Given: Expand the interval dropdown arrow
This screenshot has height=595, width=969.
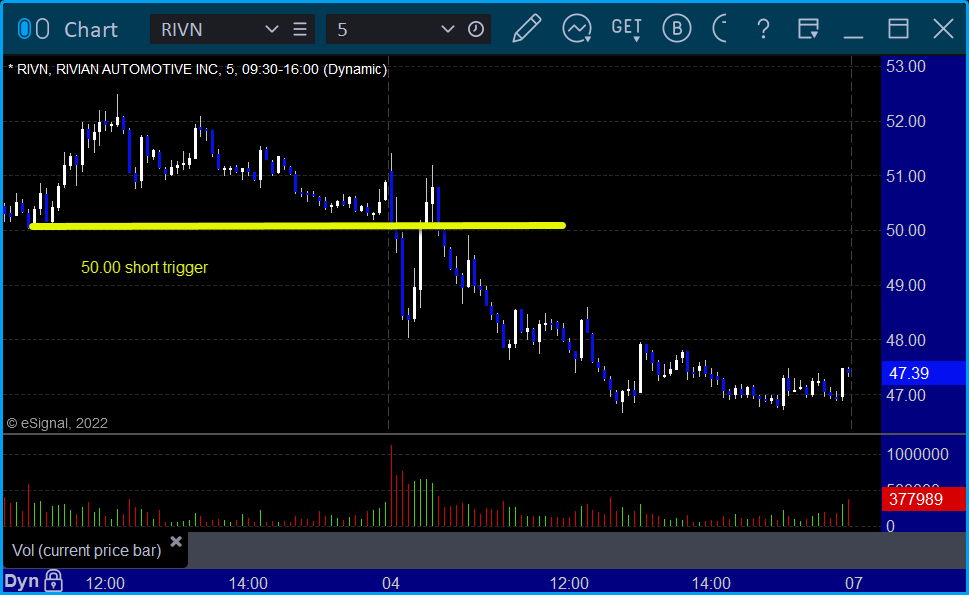Looking at the screenshot, I should [447, 29].
